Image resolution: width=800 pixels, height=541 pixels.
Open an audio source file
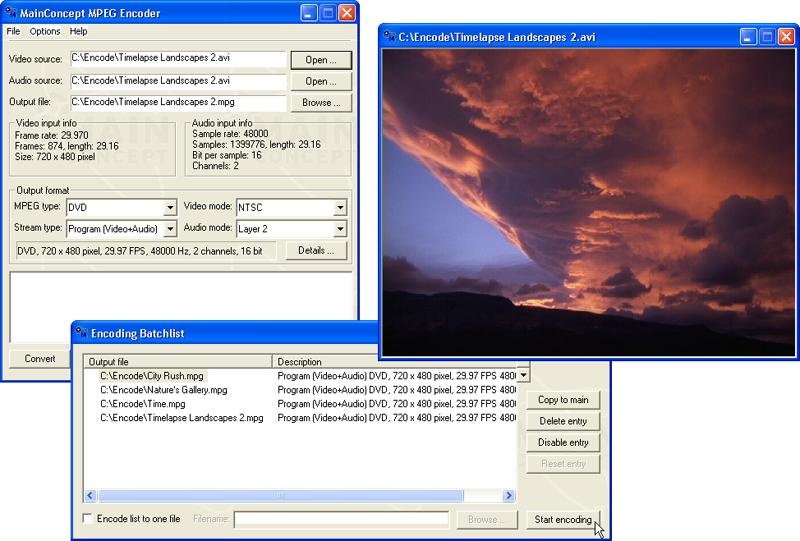coord(321,81)
